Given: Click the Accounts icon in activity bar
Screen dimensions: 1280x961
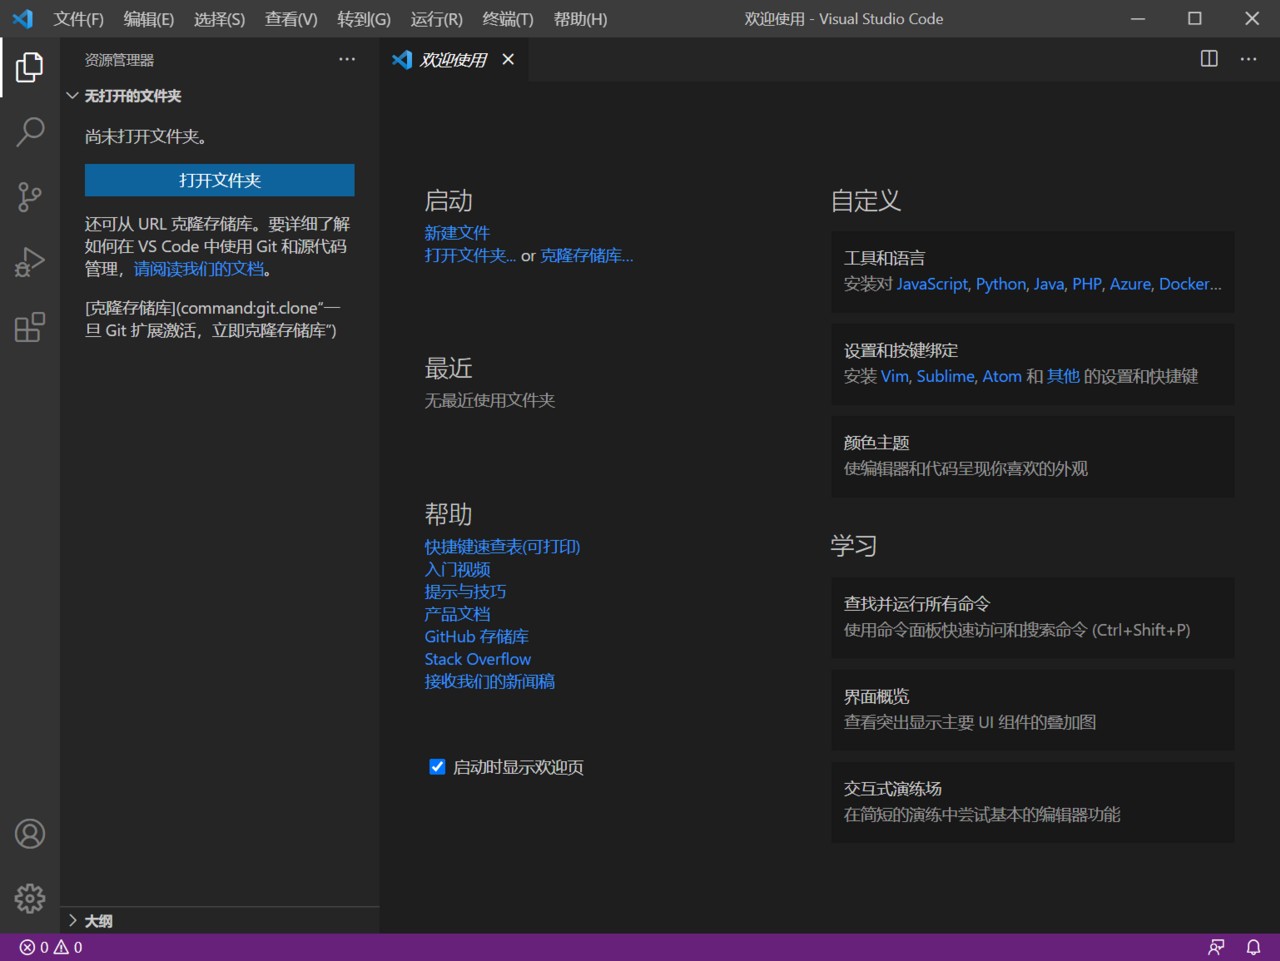Looking at the screenshot, I should pyautogui.click(x=30, y=834).
